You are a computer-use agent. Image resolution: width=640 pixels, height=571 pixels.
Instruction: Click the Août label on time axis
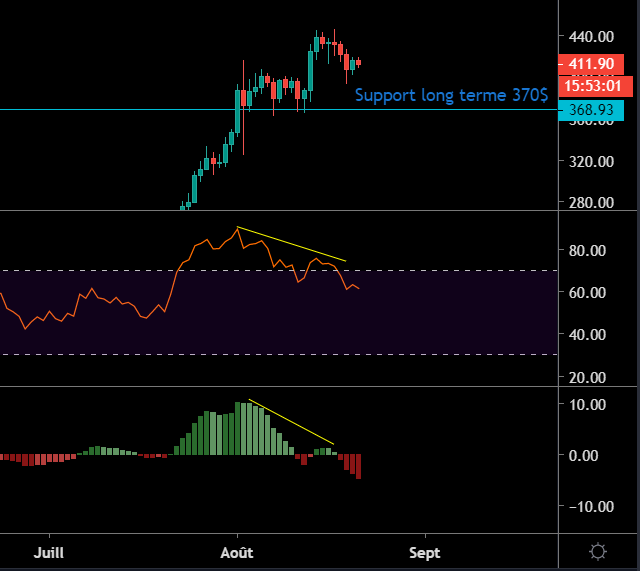pos(236,552)
